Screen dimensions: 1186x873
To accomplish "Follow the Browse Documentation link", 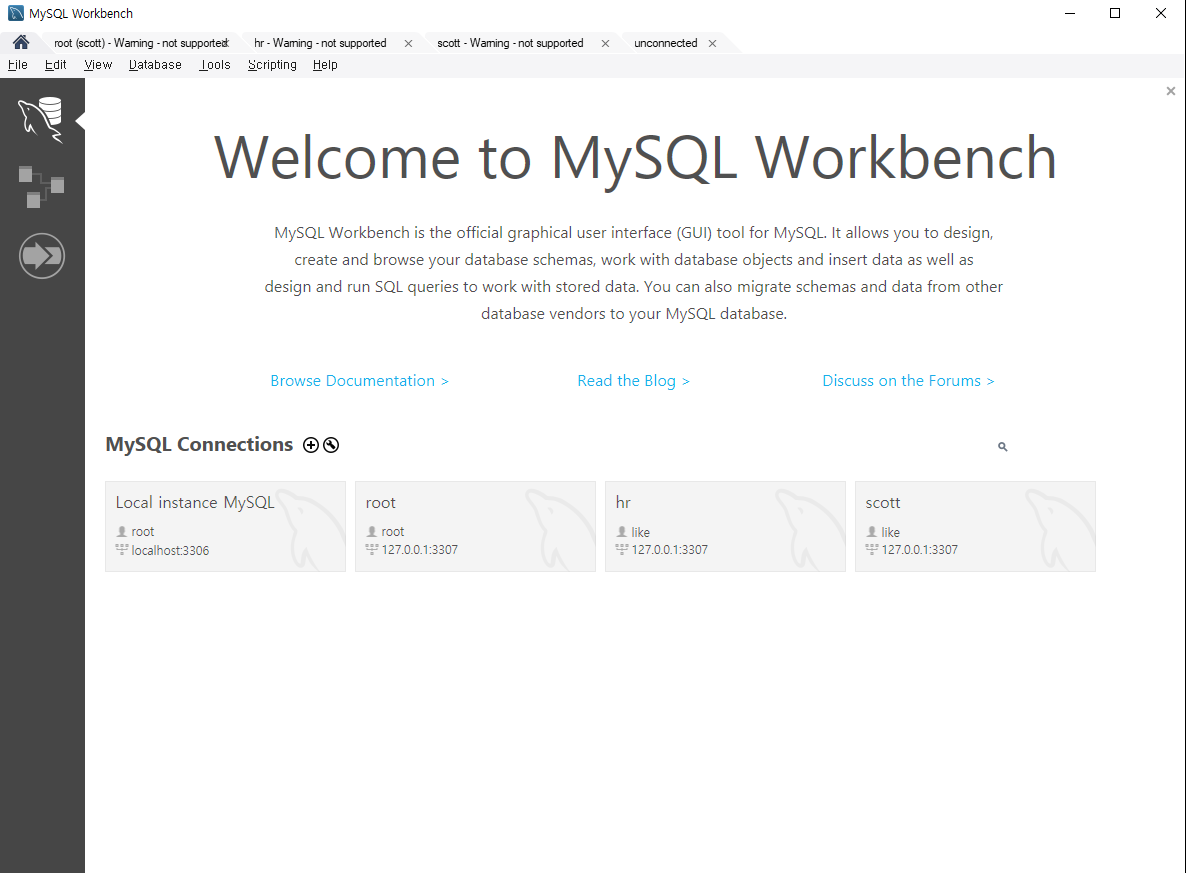I will 359,381.
